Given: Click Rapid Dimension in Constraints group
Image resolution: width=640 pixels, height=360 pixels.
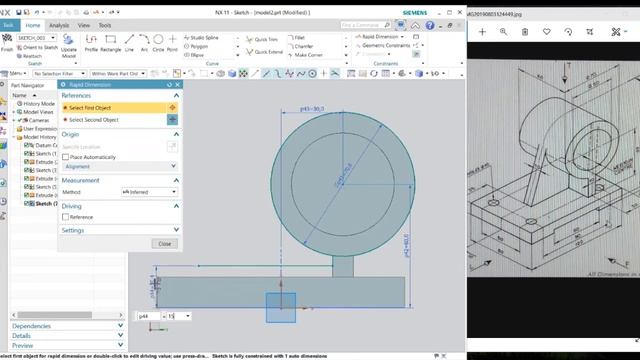Looking at the screenshot, I should tap(379, 37).
